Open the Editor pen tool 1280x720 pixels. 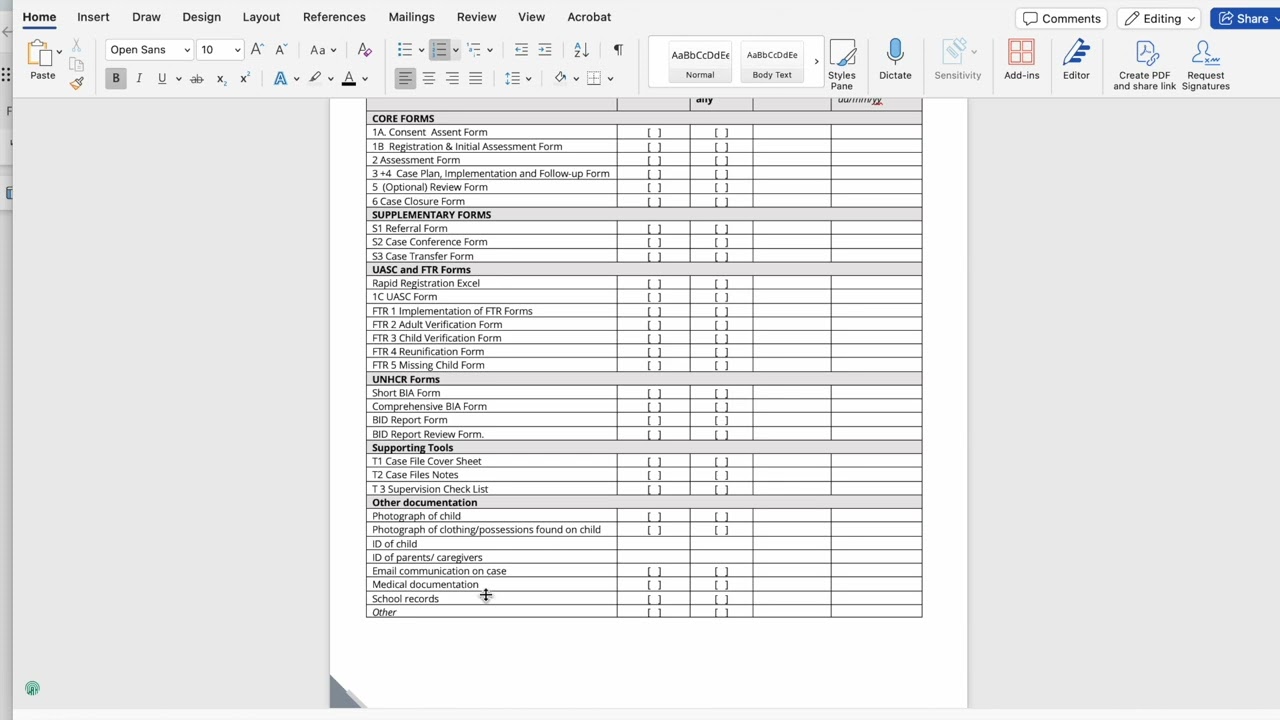pos(1076,61)
